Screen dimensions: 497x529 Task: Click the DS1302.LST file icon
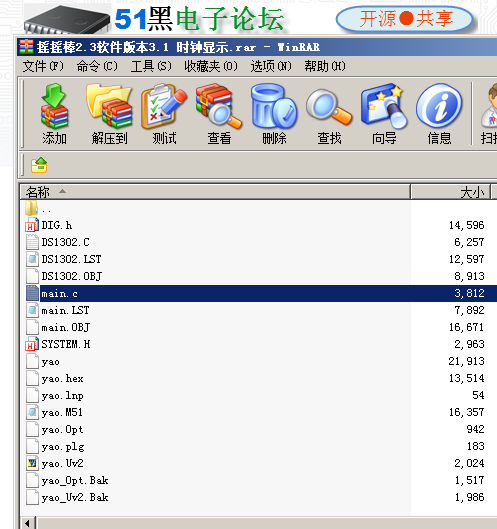(x=32, y=259)
